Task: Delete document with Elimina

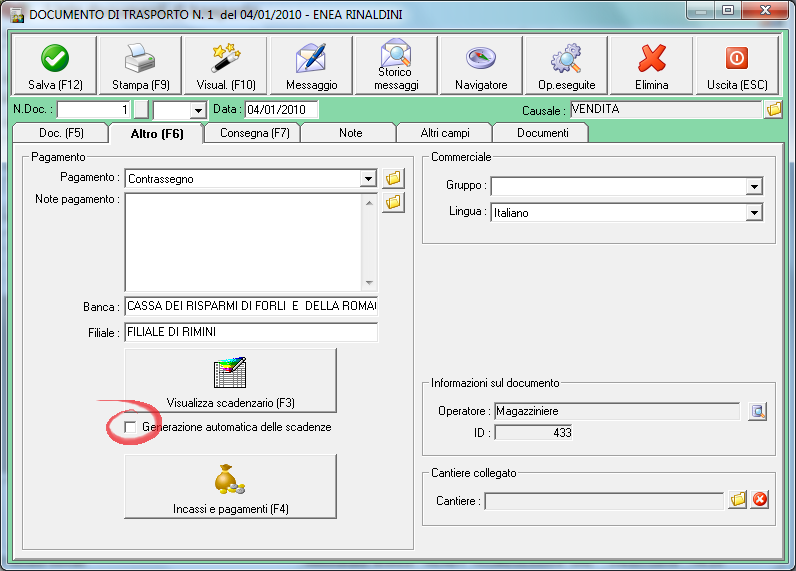Action: coord(651,65)
